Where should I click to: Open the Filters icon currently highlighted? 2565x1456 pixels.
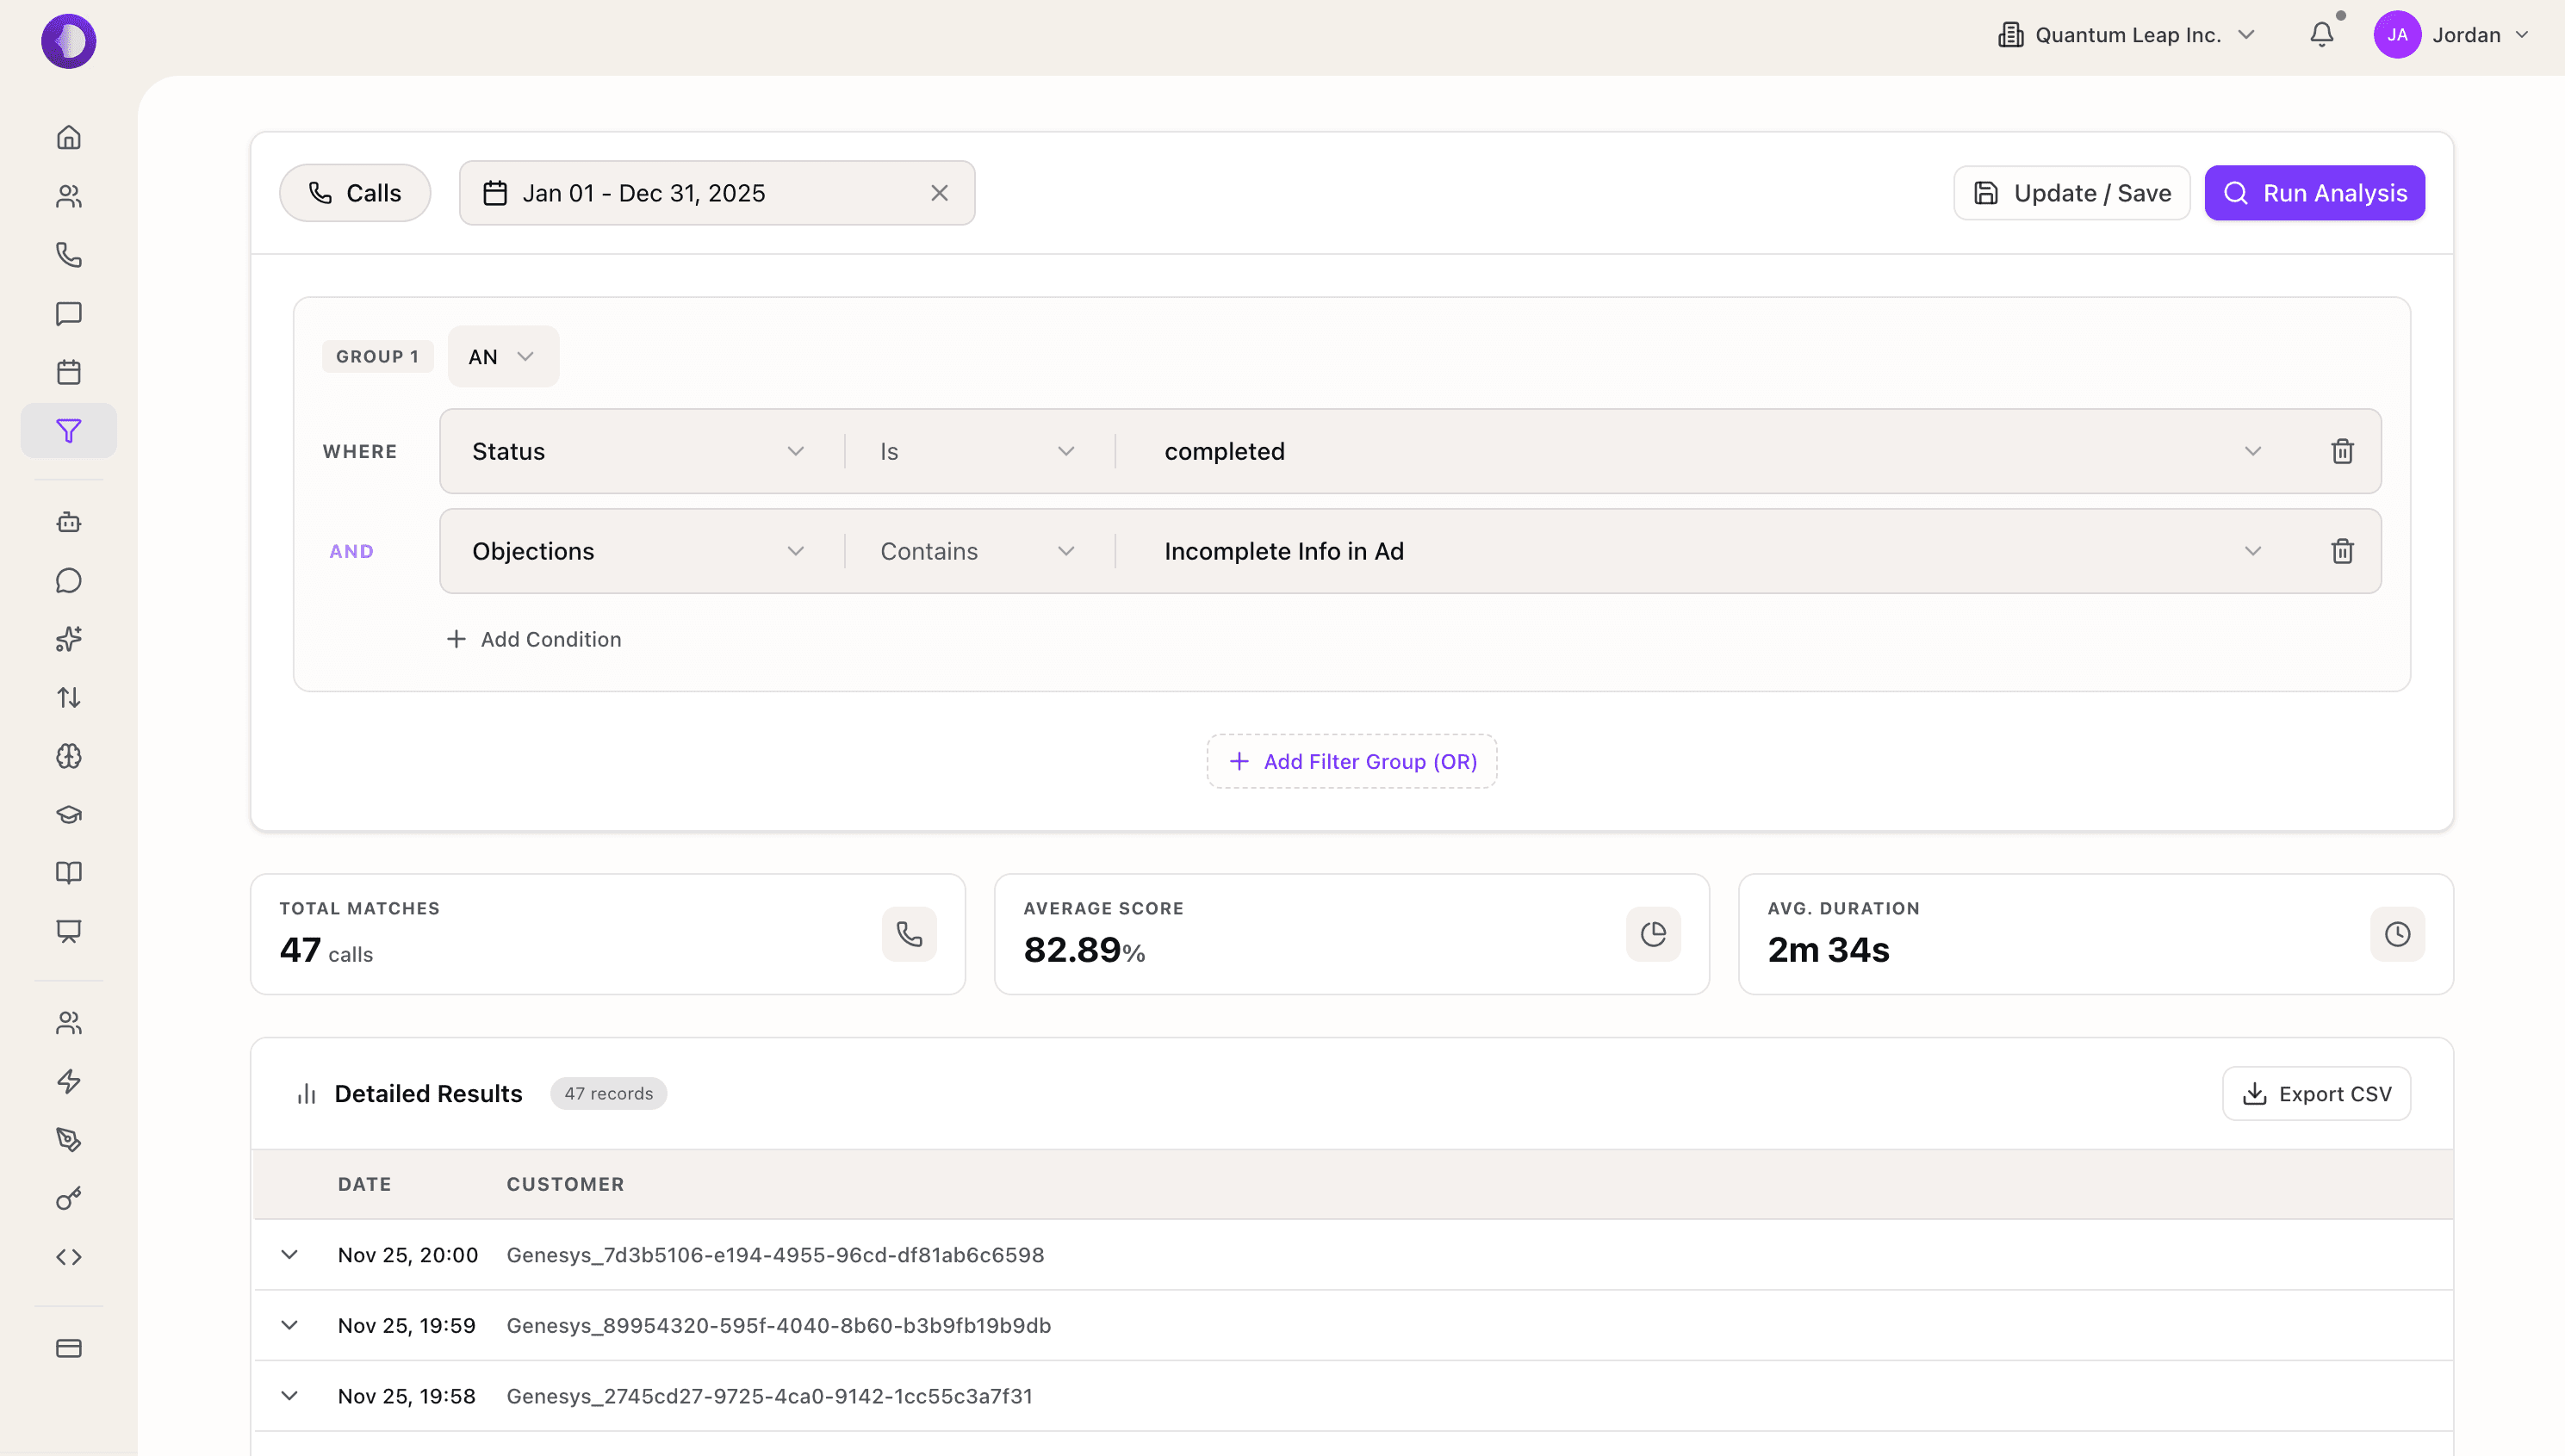click(x=68, y=430)
